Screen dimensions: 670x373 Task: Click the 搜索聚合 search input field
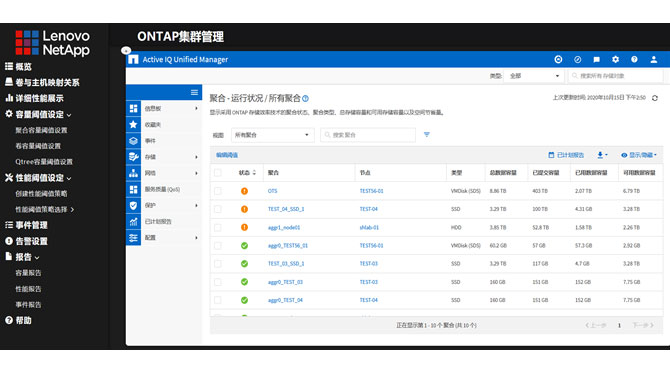(368, 135)
